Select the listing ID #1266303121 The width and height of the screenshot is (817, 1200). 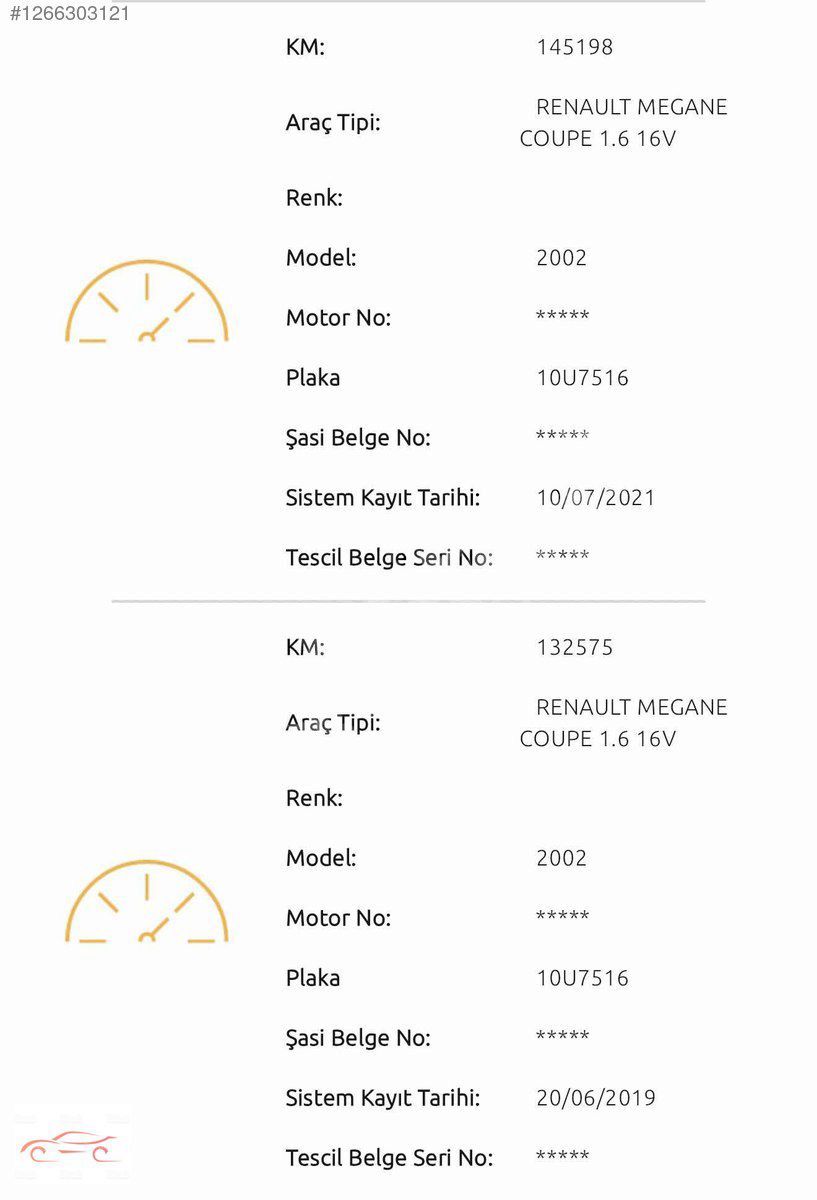pyautogui.click(x=70, y=14)
